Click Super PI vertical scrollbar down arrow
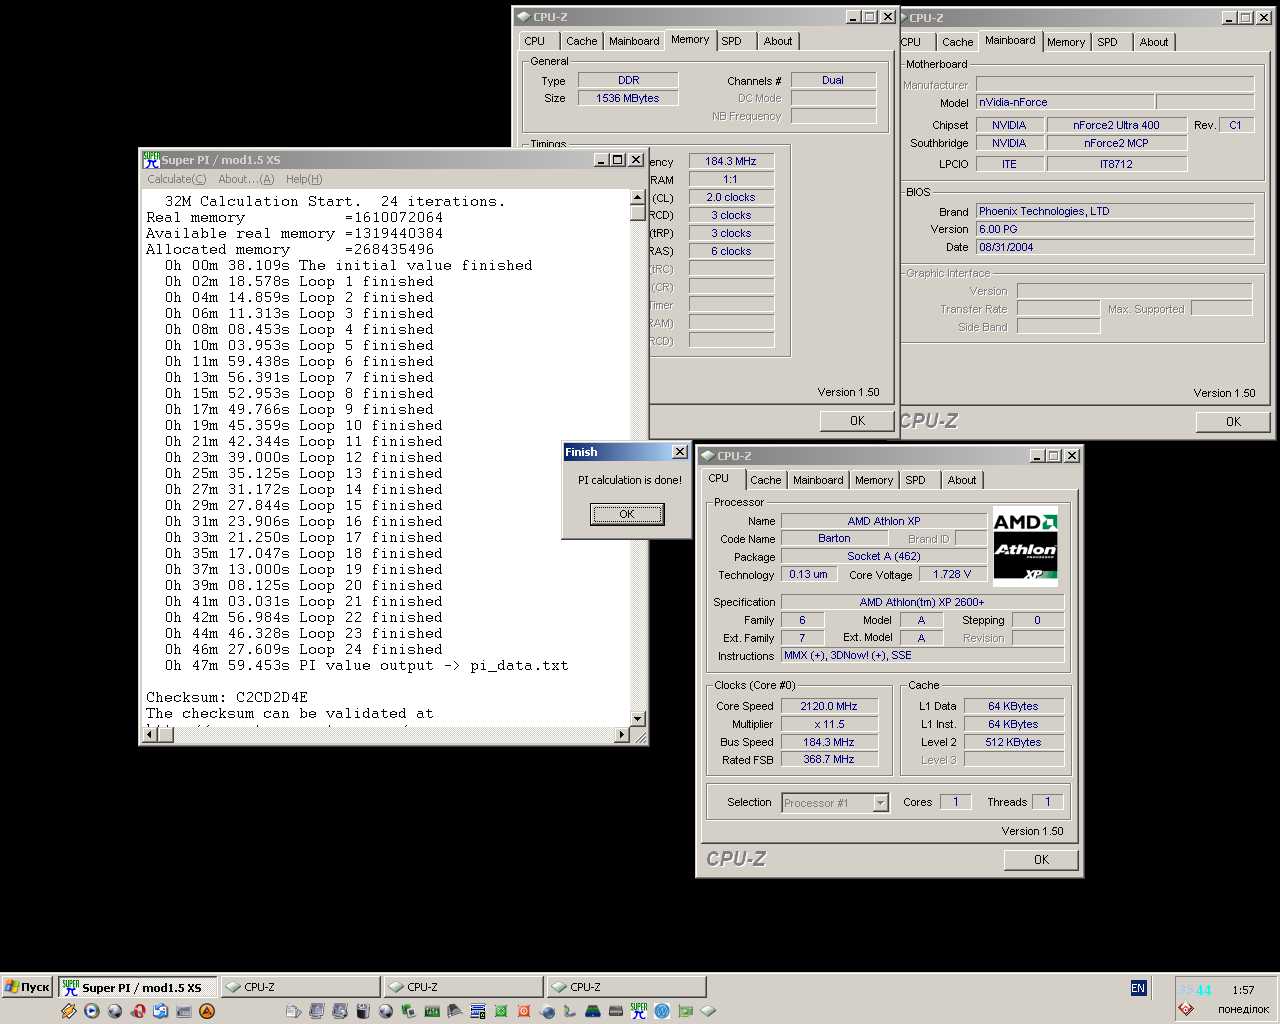1280x1024 pixels. coord(638,718)
